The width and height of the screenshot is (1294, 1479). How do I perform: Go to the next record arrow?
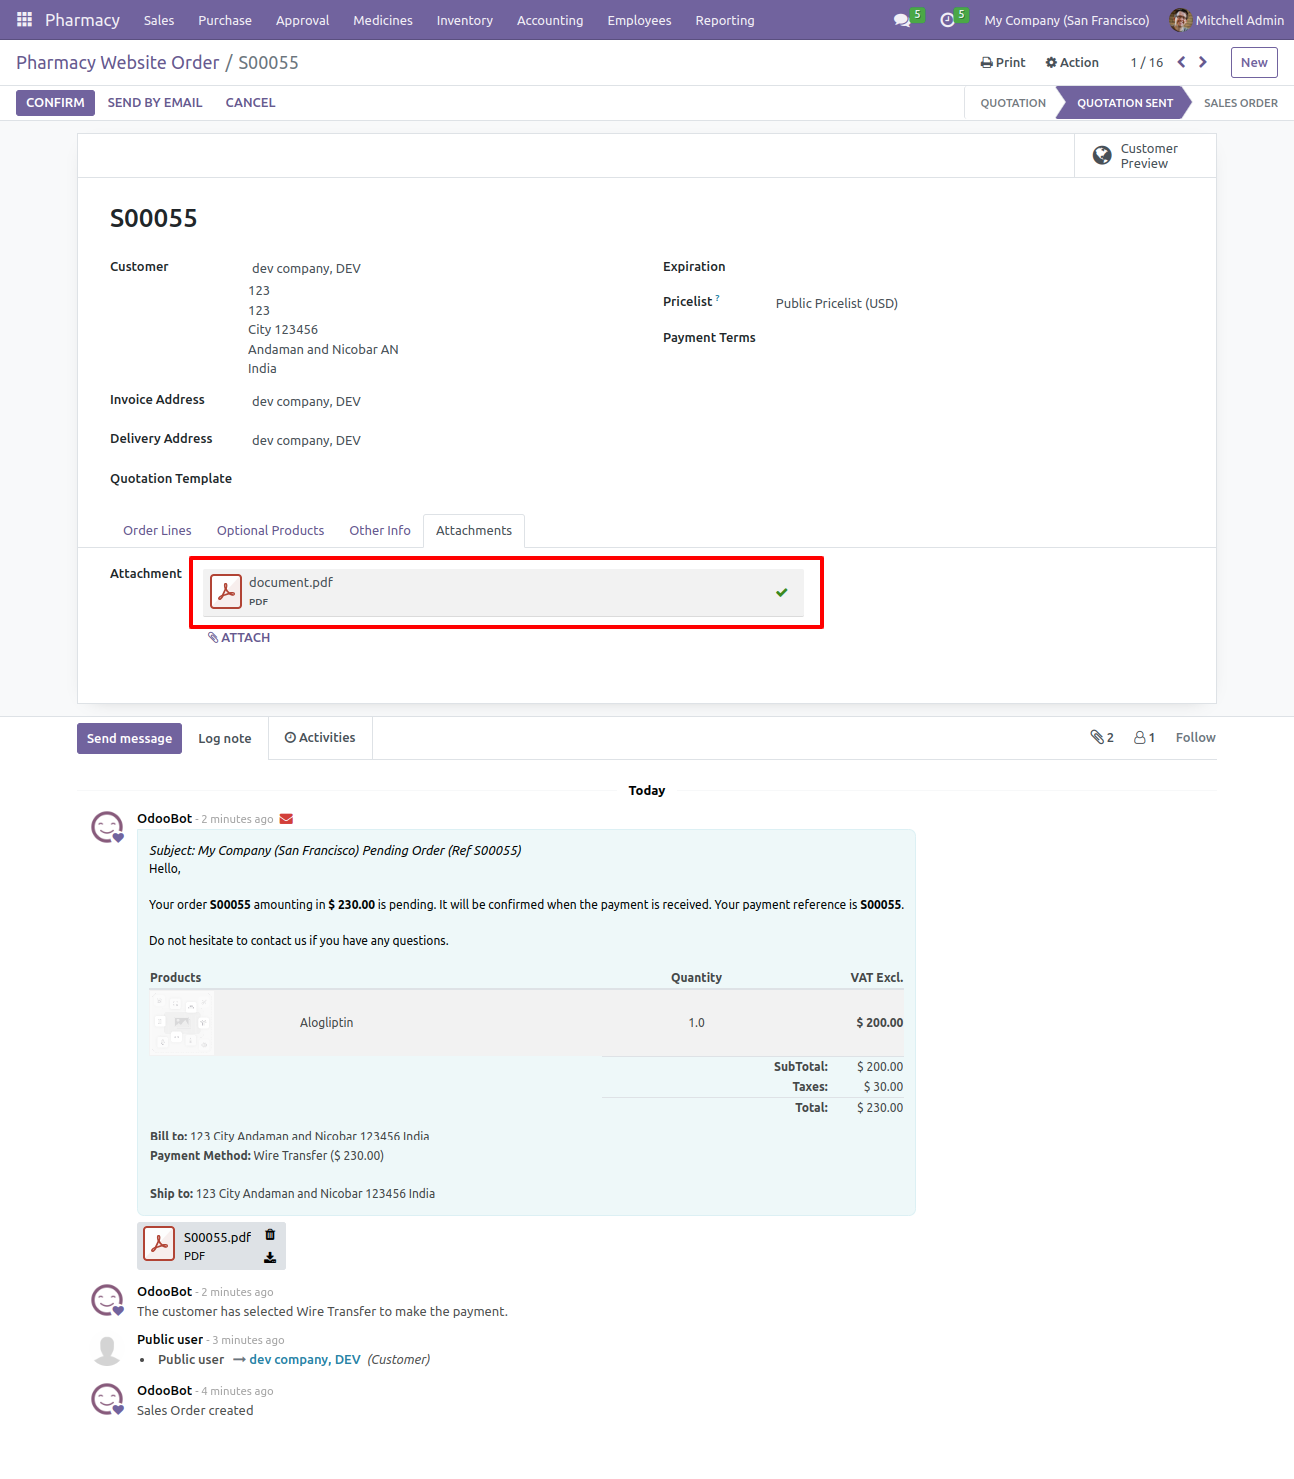click(1203, 62)
